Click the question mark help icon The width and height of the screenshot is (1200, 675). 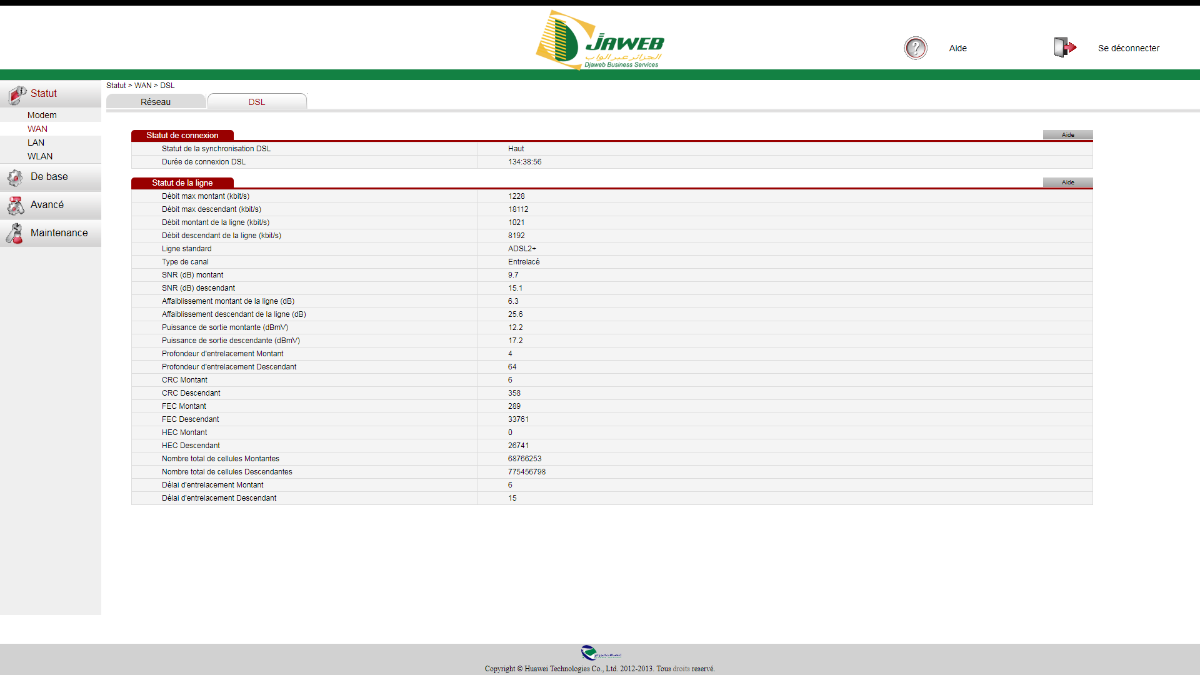(x=915, y=48)
